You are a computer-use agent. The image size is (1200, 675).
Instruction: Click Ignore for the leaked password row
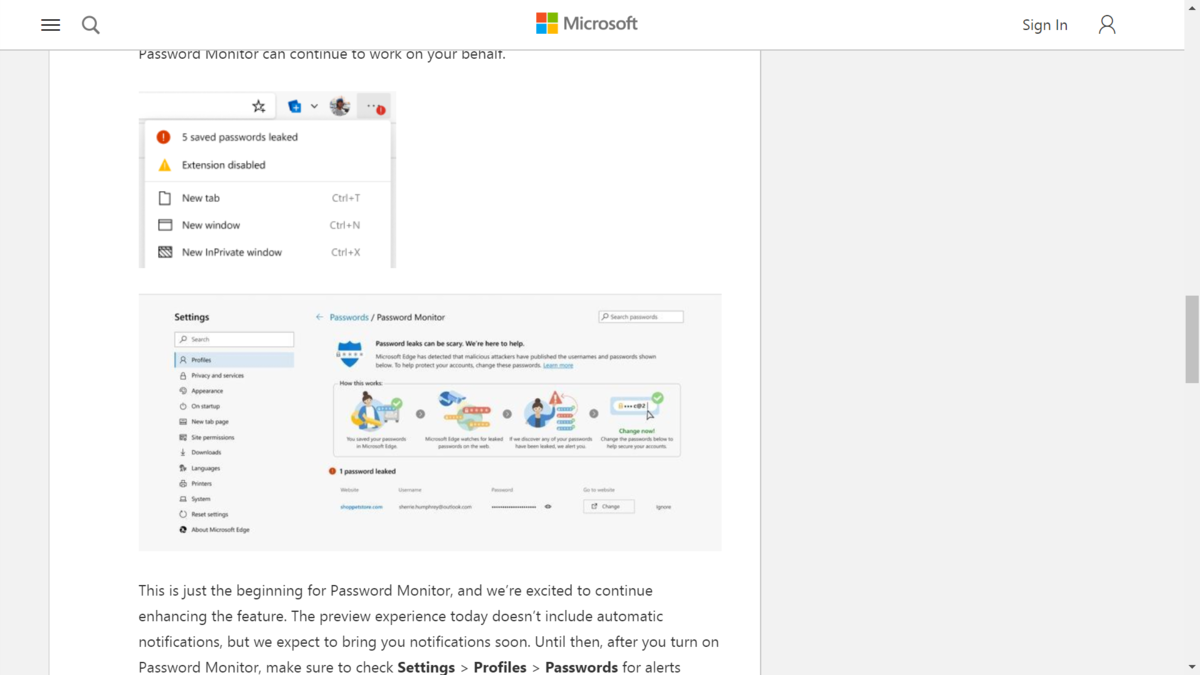663,507
